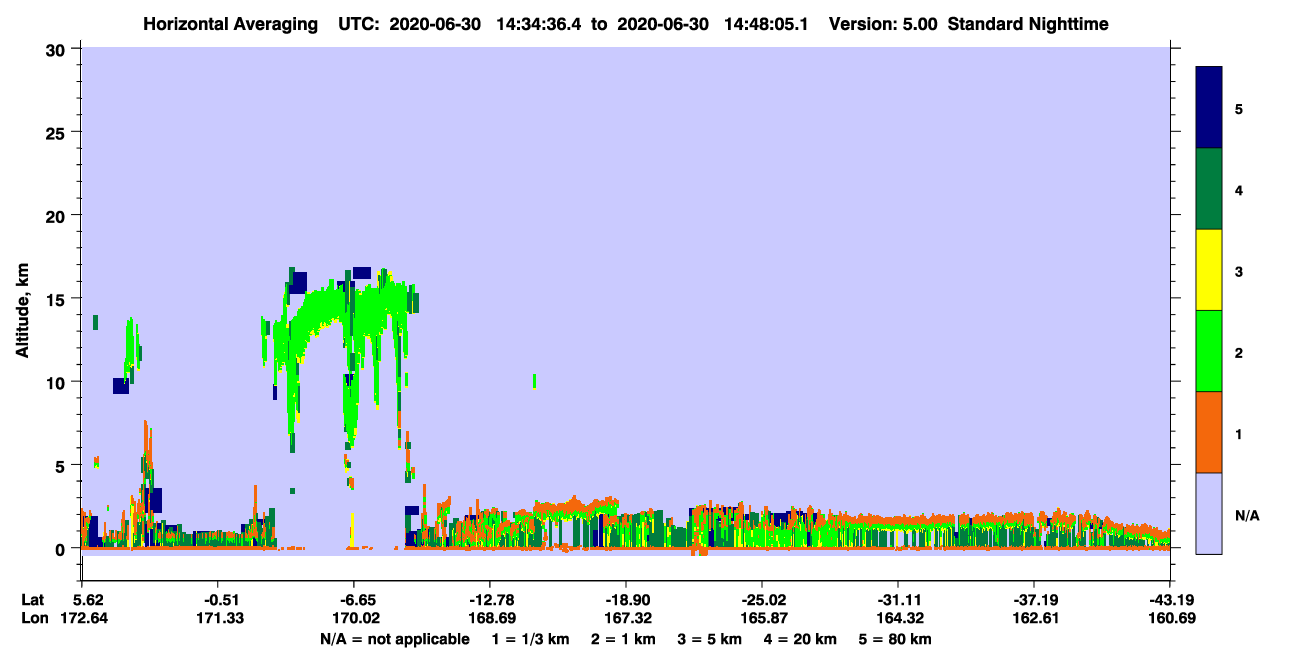This screenshot has width=1300, height=667.
Task: Click the end time "14:48:05.1"
Action: pos(766,24)
